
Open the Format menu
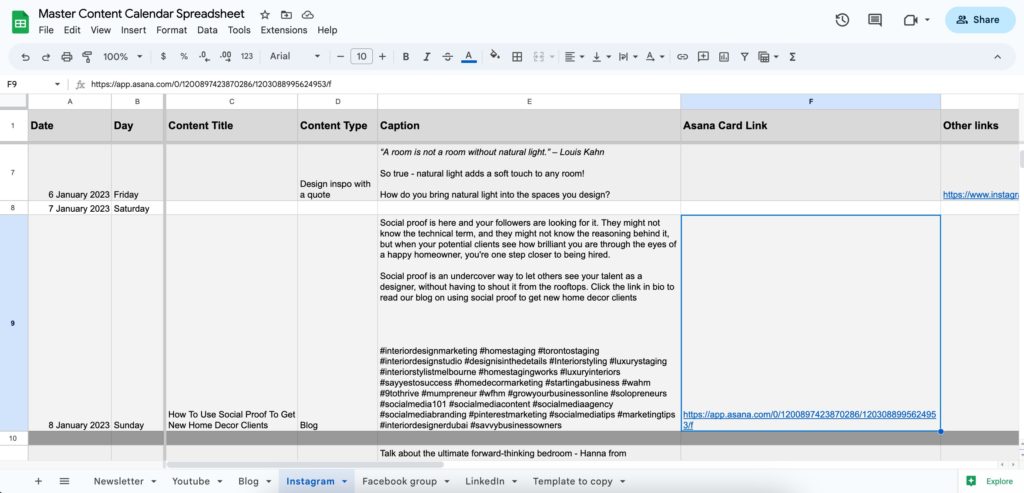172,30
